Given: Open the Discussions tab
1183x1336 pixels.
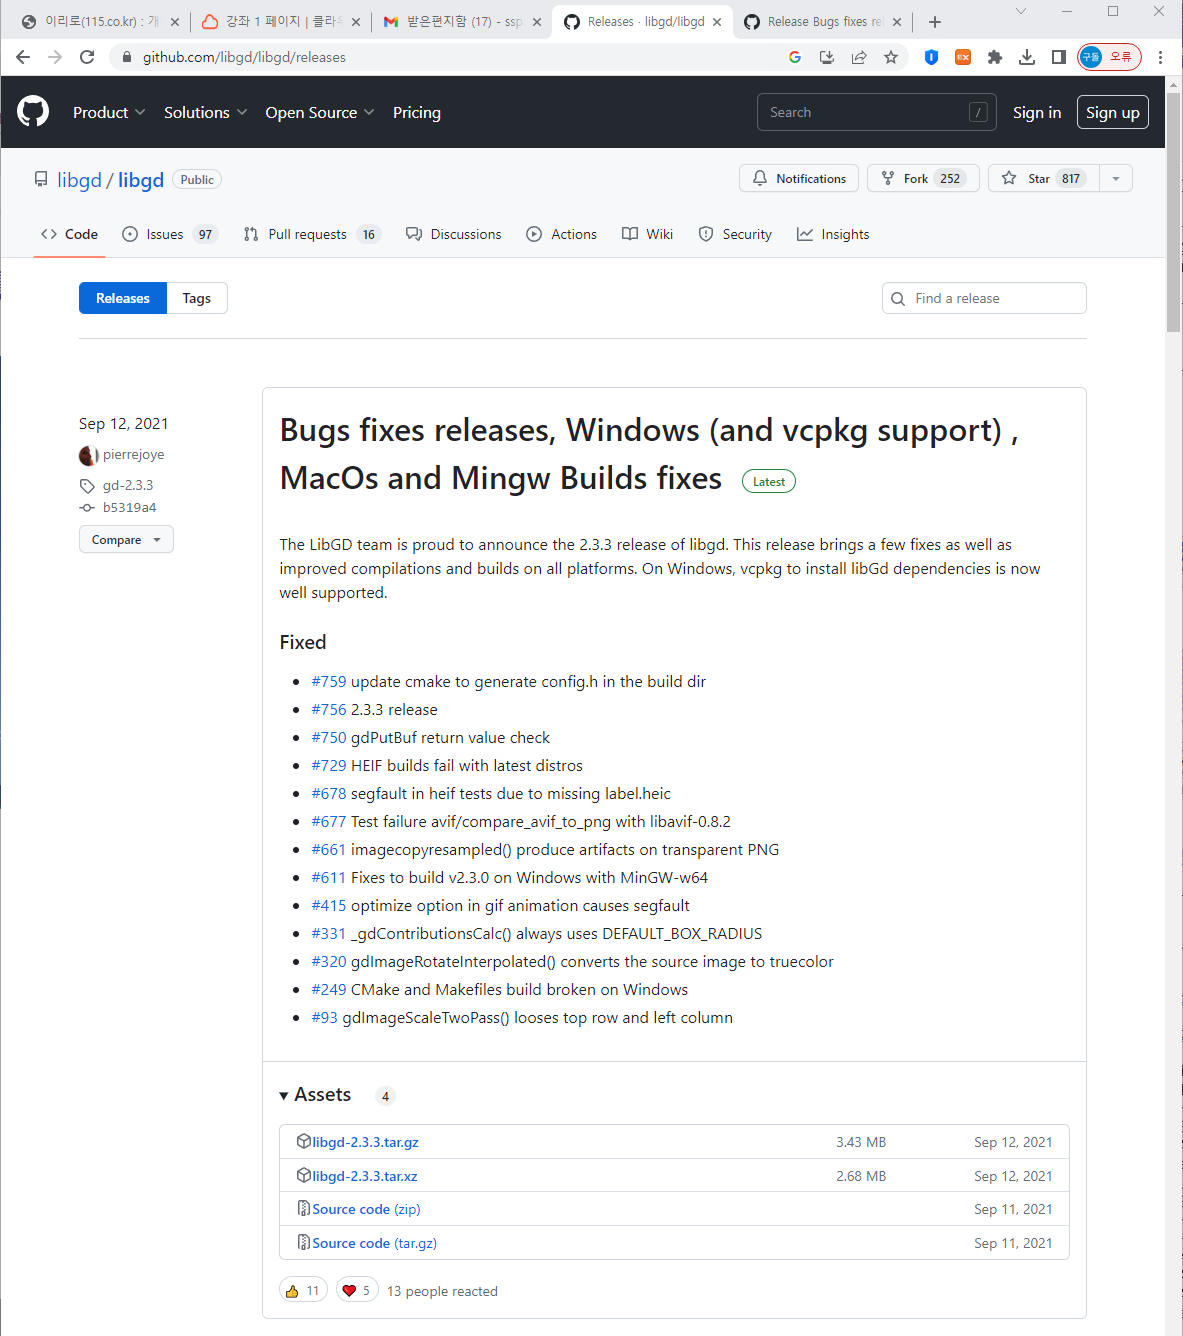Looking at the screenshot, I should (454, 234).
